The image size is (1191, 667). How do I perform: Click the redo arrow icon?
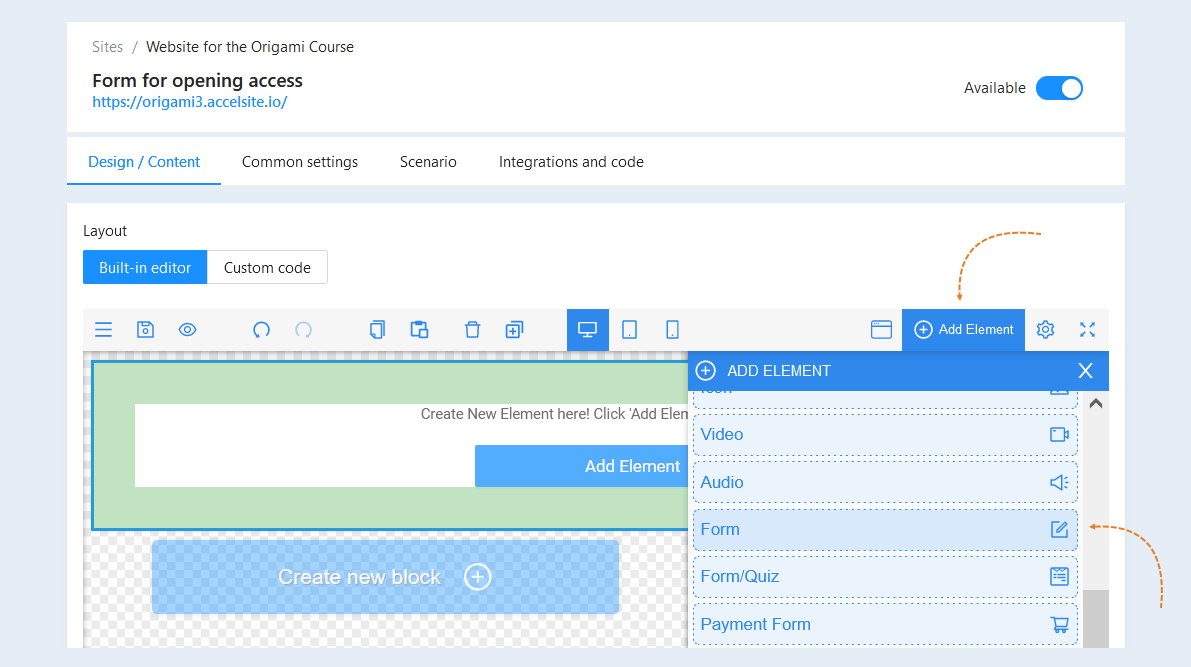[x=303, y=330]
